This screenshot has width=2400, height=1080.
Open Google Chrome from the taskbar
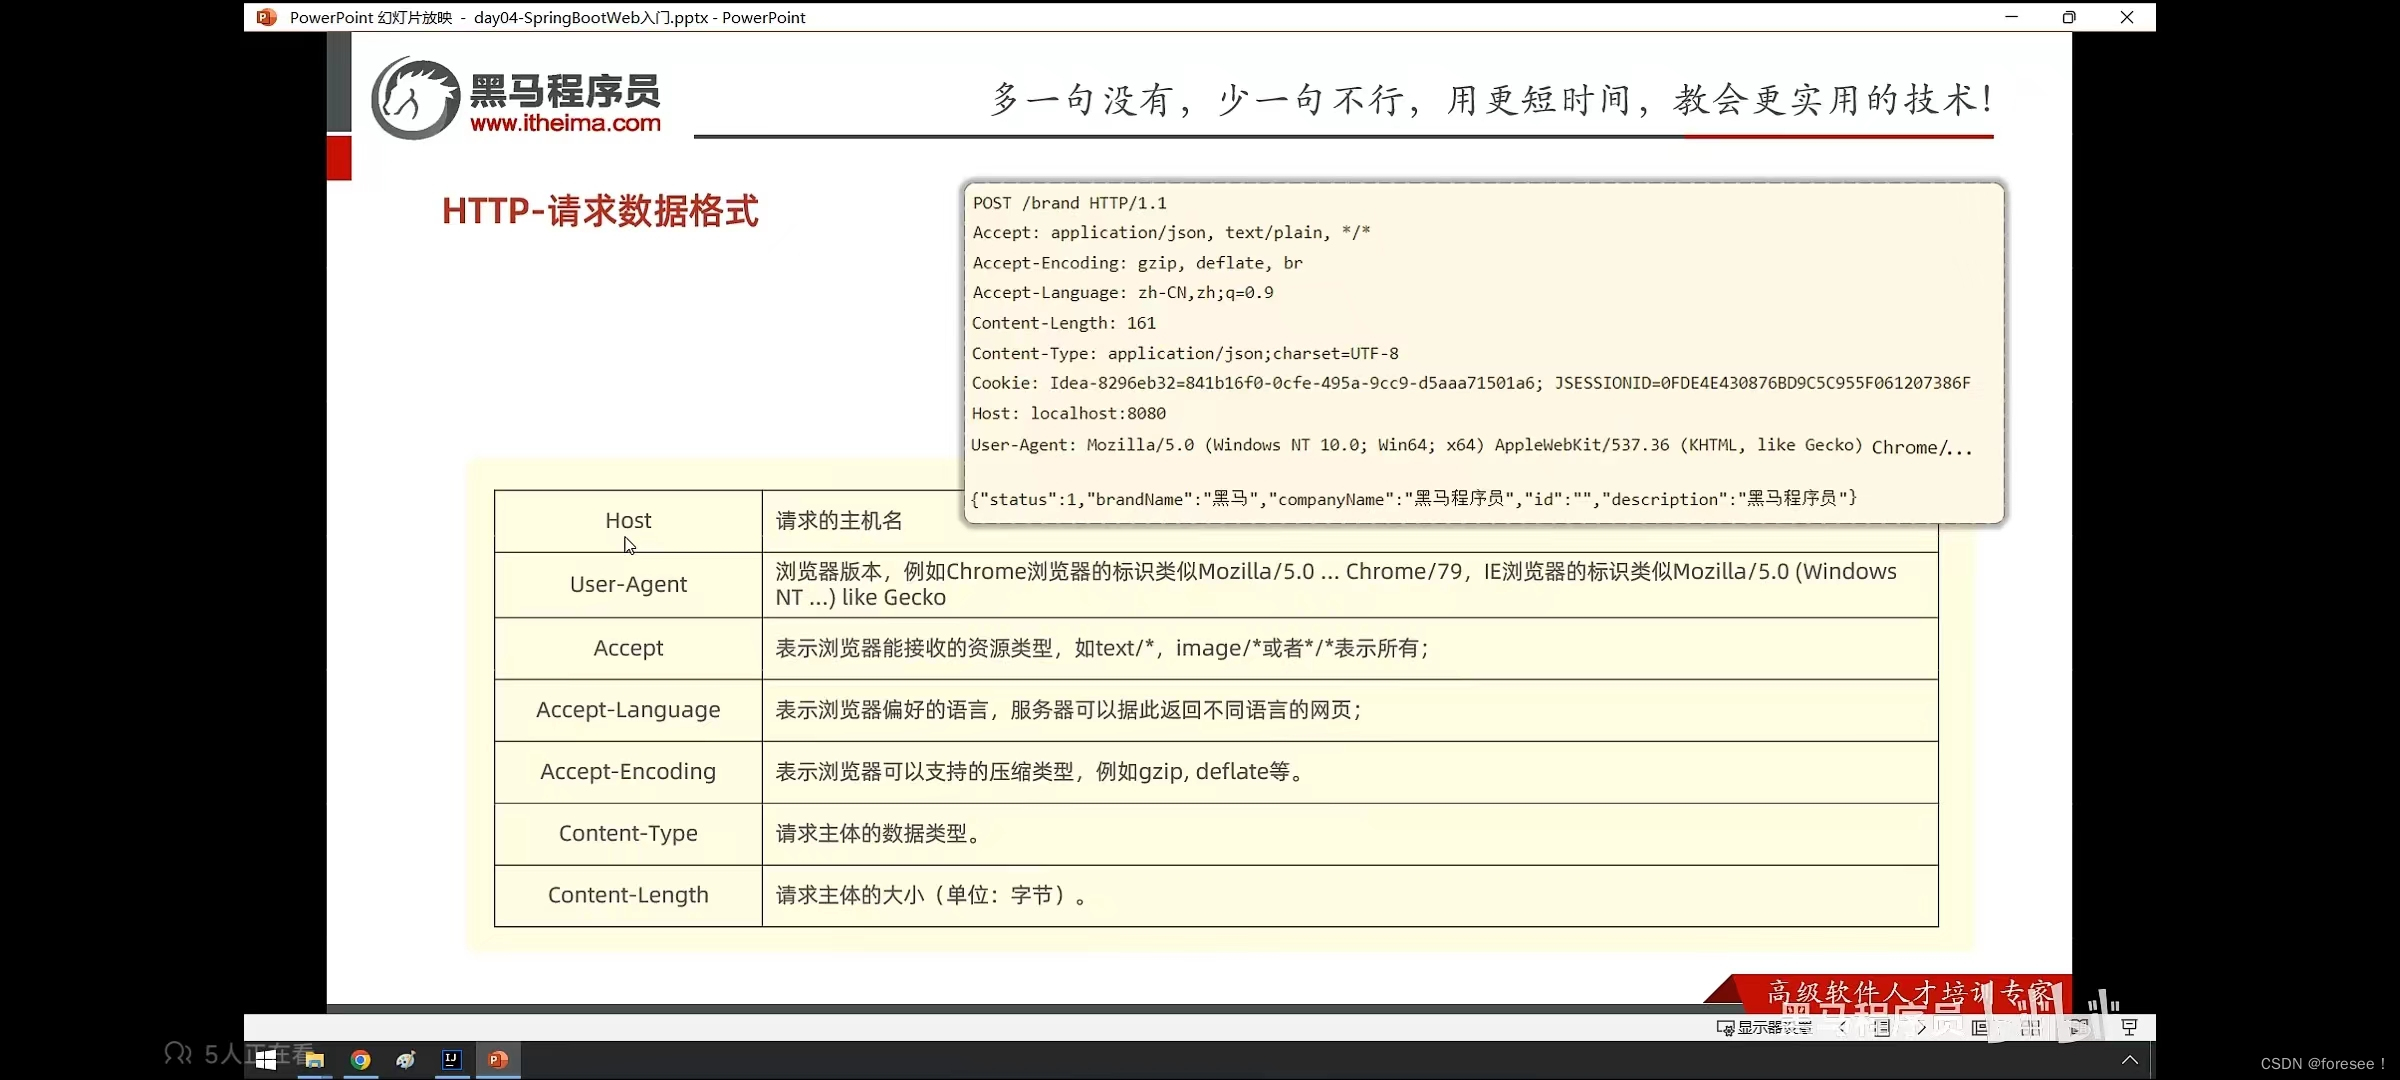tap(360, 1060)
